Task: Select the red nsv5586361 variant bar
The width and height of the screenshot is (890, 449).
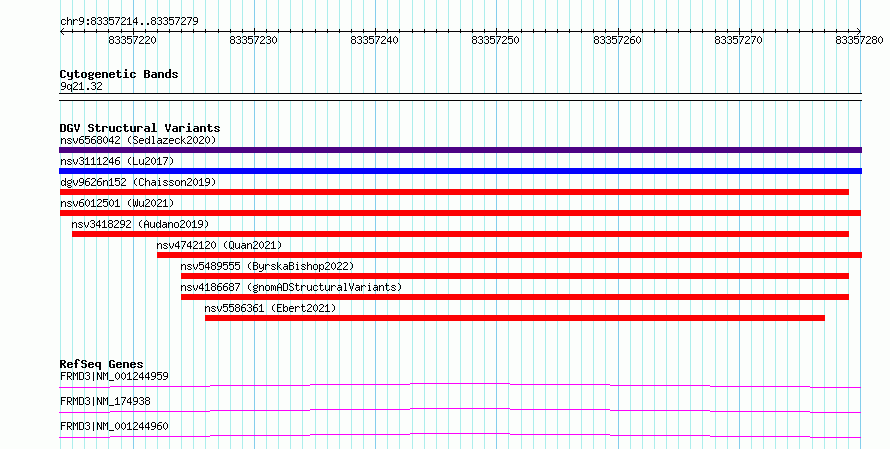Action: [515, 318]
